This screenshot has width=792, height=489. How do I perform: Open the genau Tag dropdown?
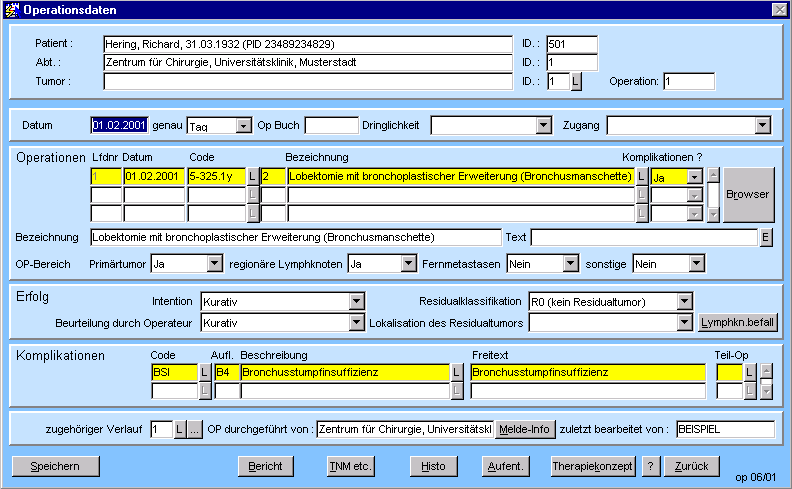(243, 126)
